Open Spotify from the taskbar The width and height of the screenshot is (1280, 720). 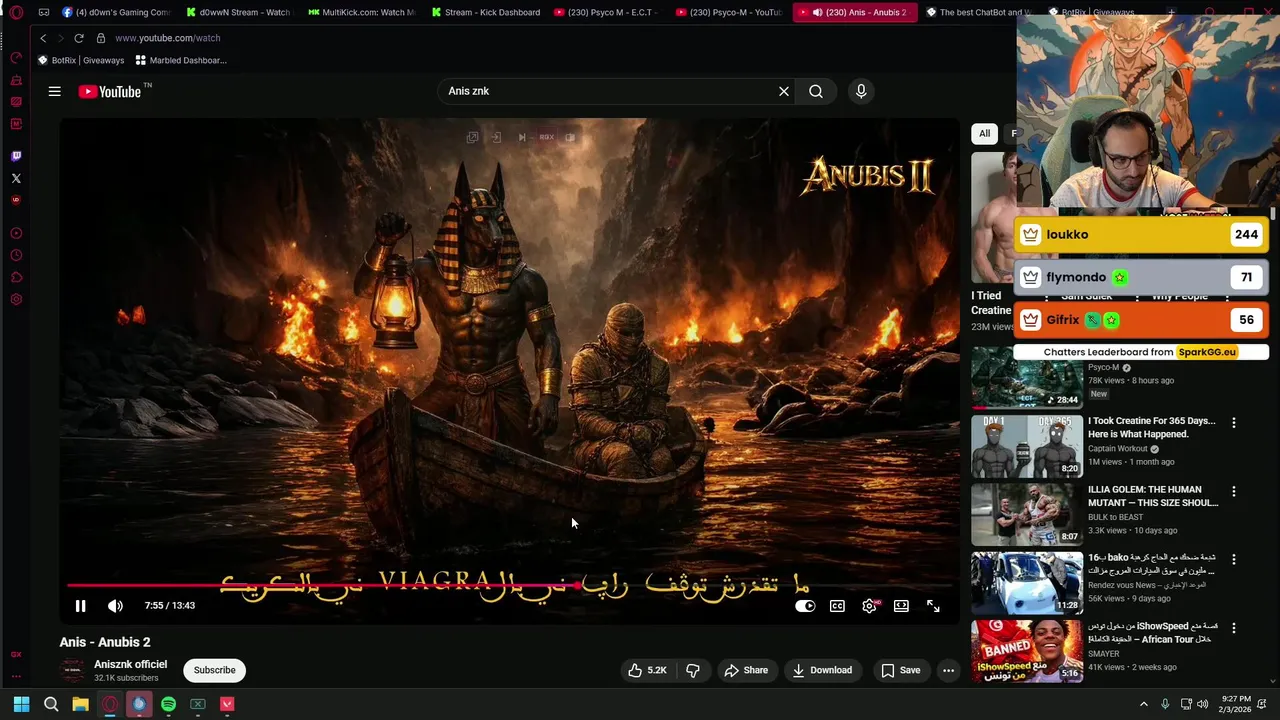click(168, 704)
